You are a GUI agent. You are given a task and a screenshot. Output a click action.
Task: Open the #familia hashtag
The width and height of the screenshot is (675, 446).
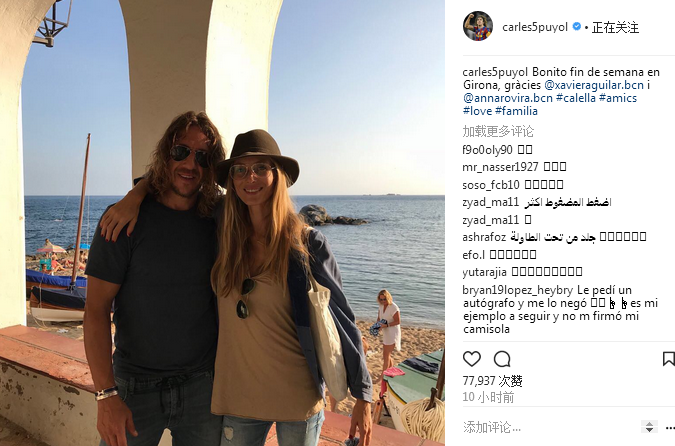pyautogui.click(x=516, y=111)
